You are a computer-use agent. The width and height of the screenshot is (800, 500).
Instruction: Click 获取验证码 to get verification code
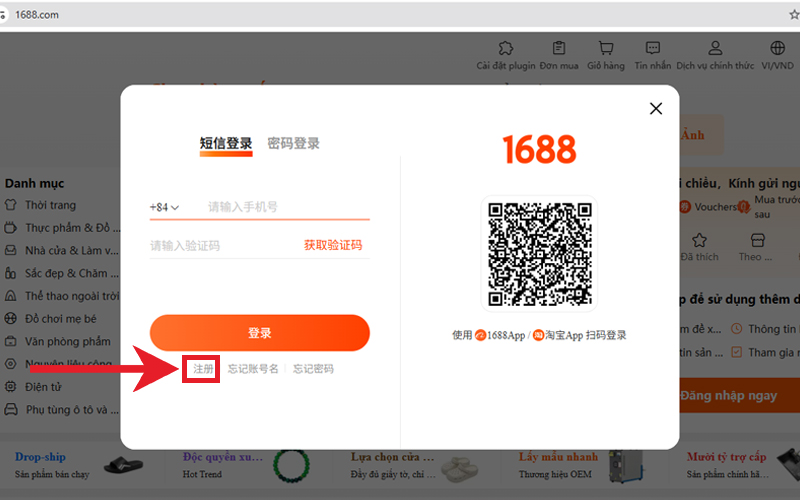[333, 245]
